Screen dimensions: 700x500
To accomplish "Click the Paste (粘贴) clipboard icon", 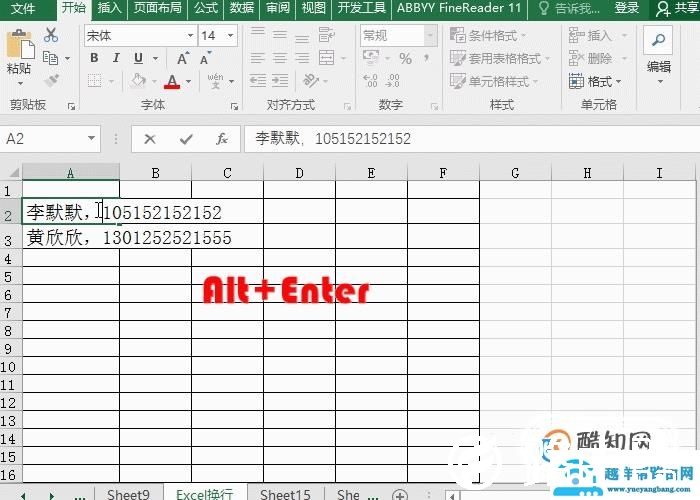I will (20, 45).
